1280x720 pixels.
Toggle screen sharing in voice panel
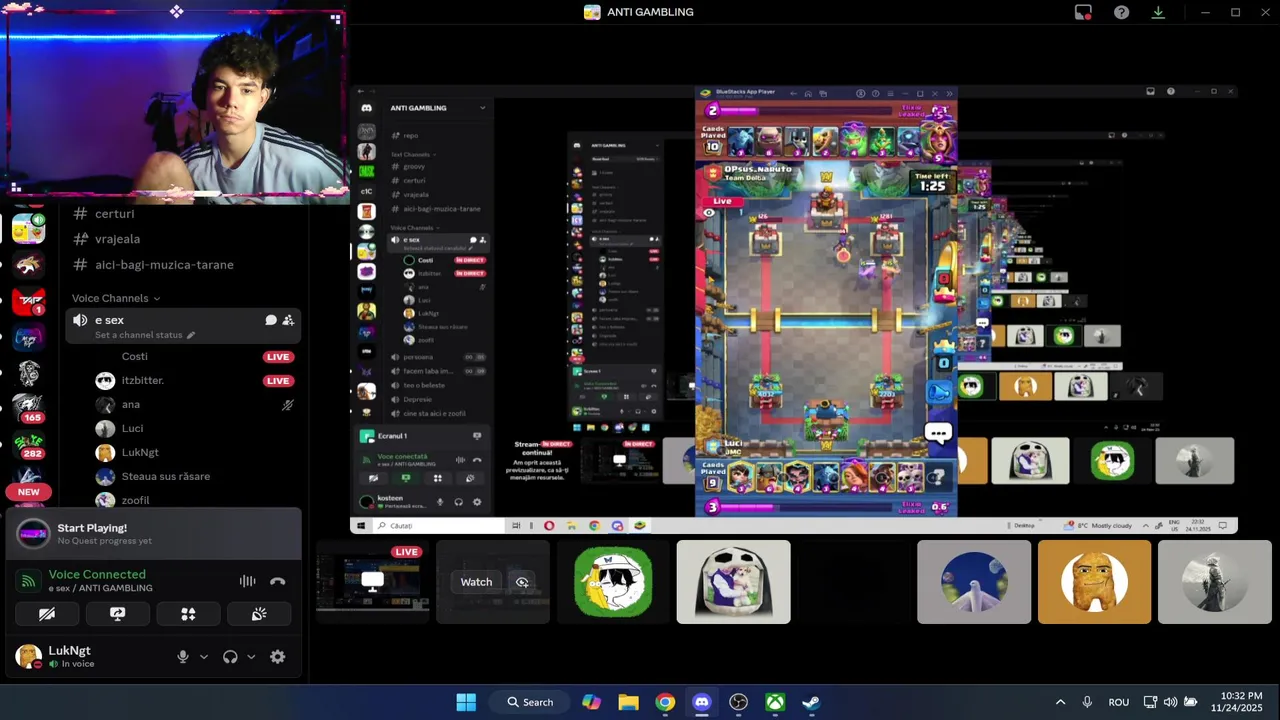point(117,614)
